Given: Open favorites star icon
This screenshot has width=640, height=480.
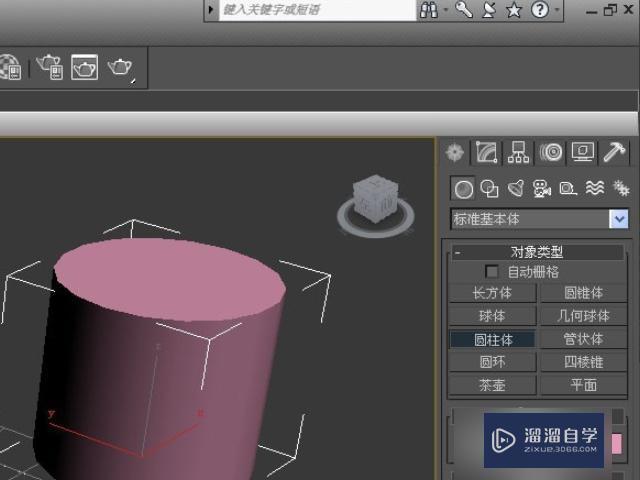Looking at the screenshot, I should pyautogui.click(x=514, y=9).
